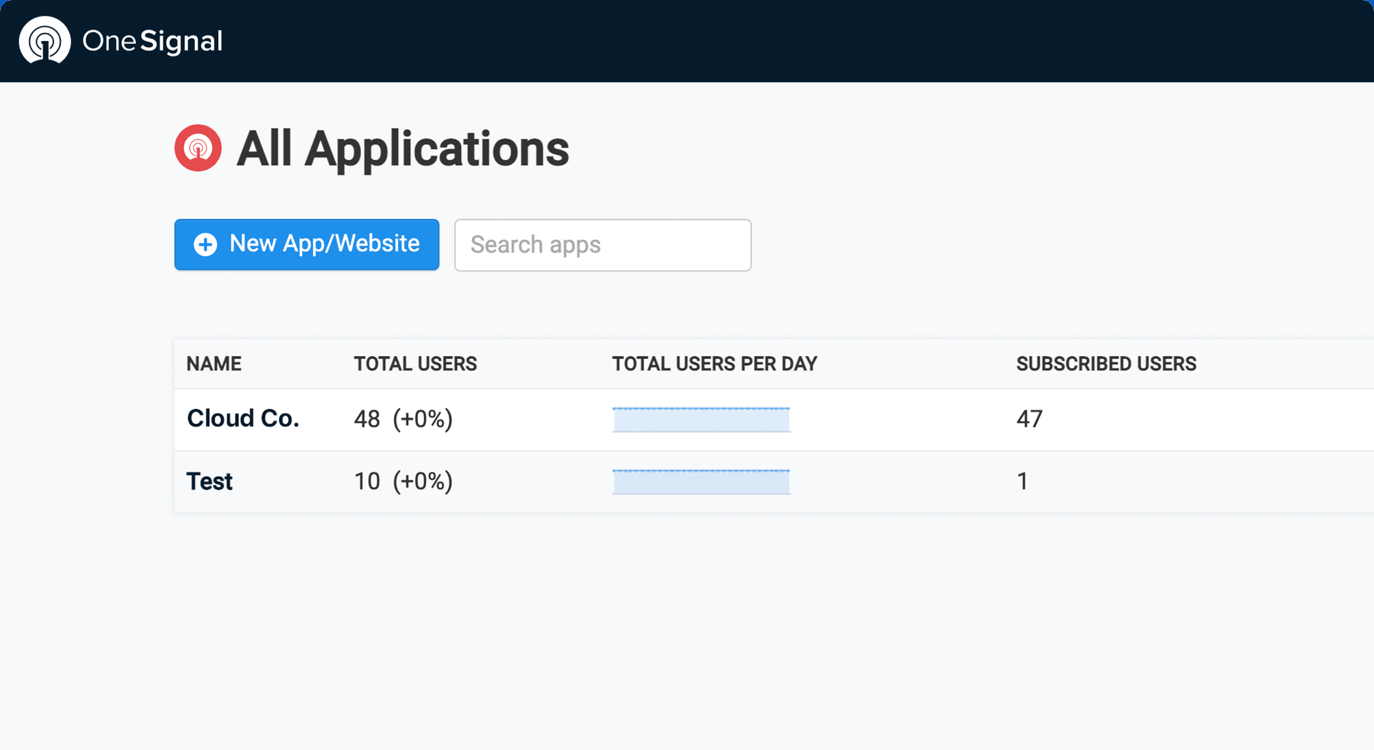View Test users-per-day sparkline chart
Screen dimensions: 1374x750
701,481
